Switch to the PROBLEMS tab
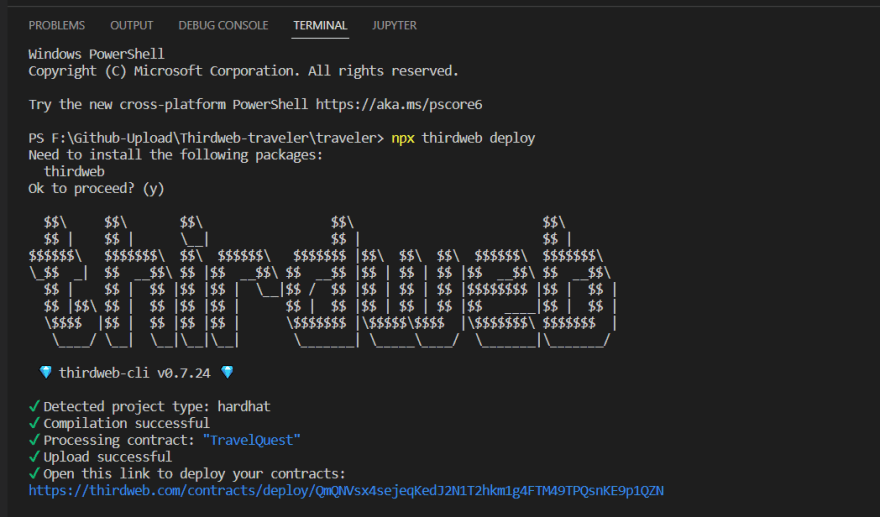Viewport: 880px width, 517px height. point(56,25)
